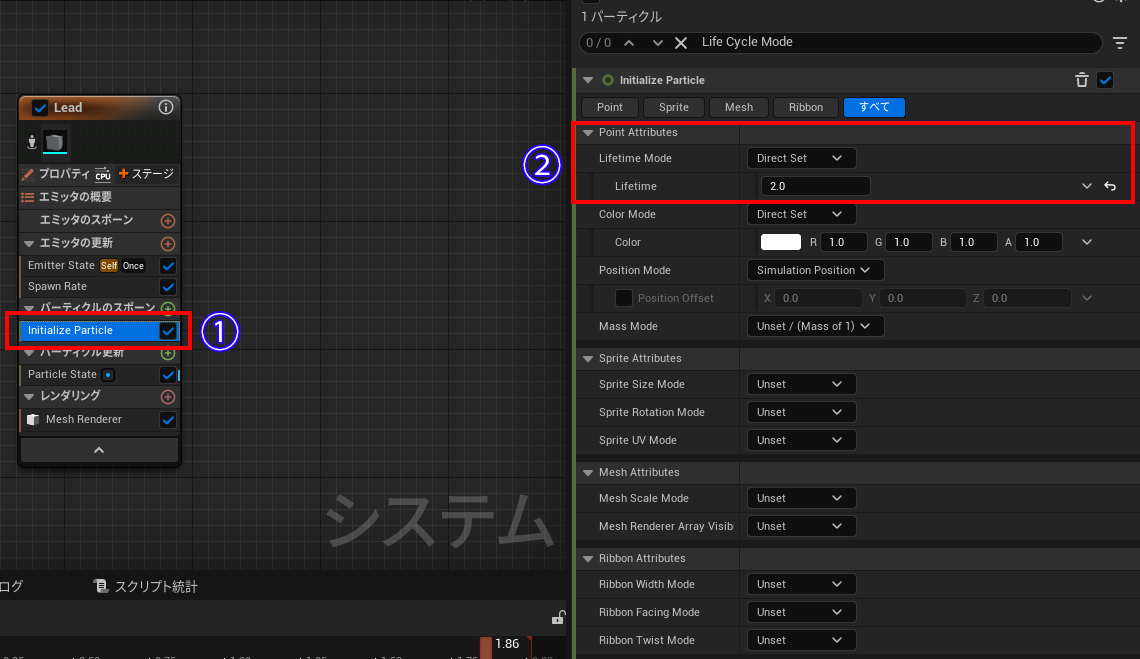Add module to エミッタの更新

tap(168, 244)
